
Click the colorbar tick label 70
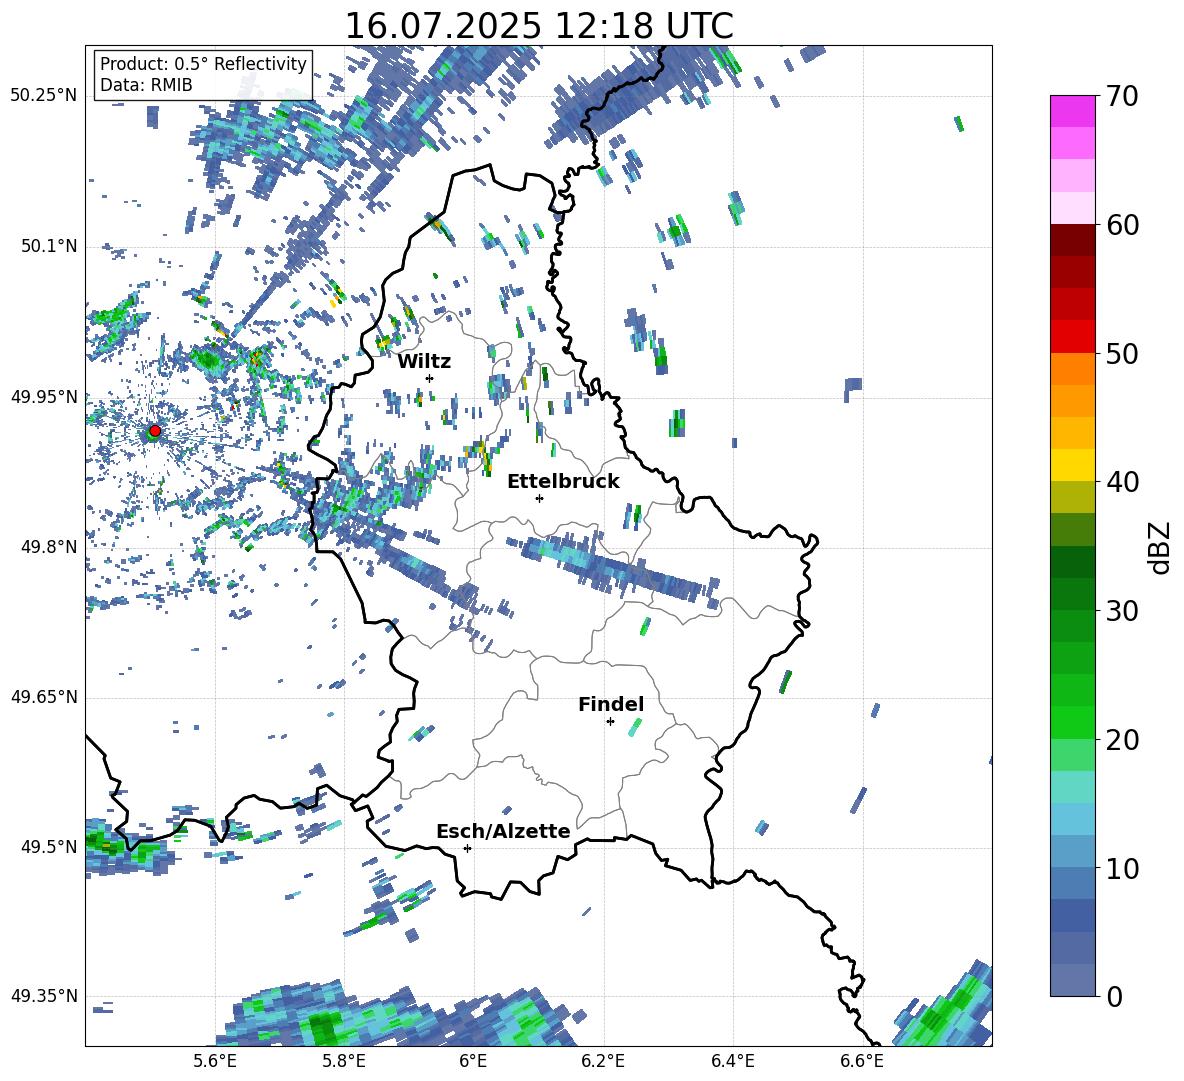pos(1122,96)
